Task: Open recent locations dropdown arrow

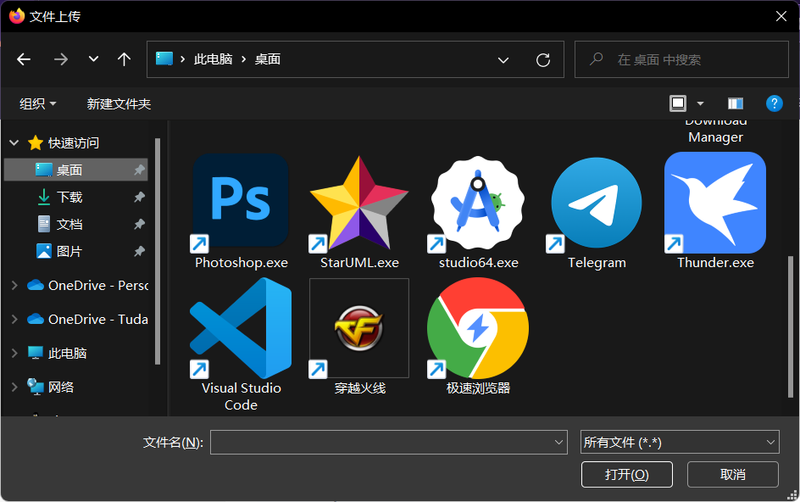Action: coord(93,59)
